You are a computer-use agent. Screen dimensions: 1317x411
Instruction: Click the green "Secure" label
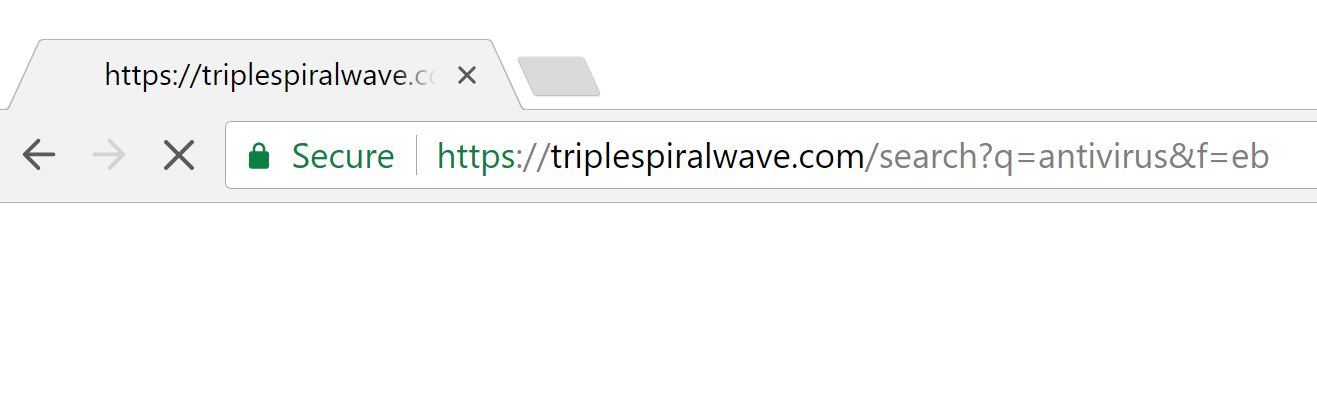click(343, 156)
